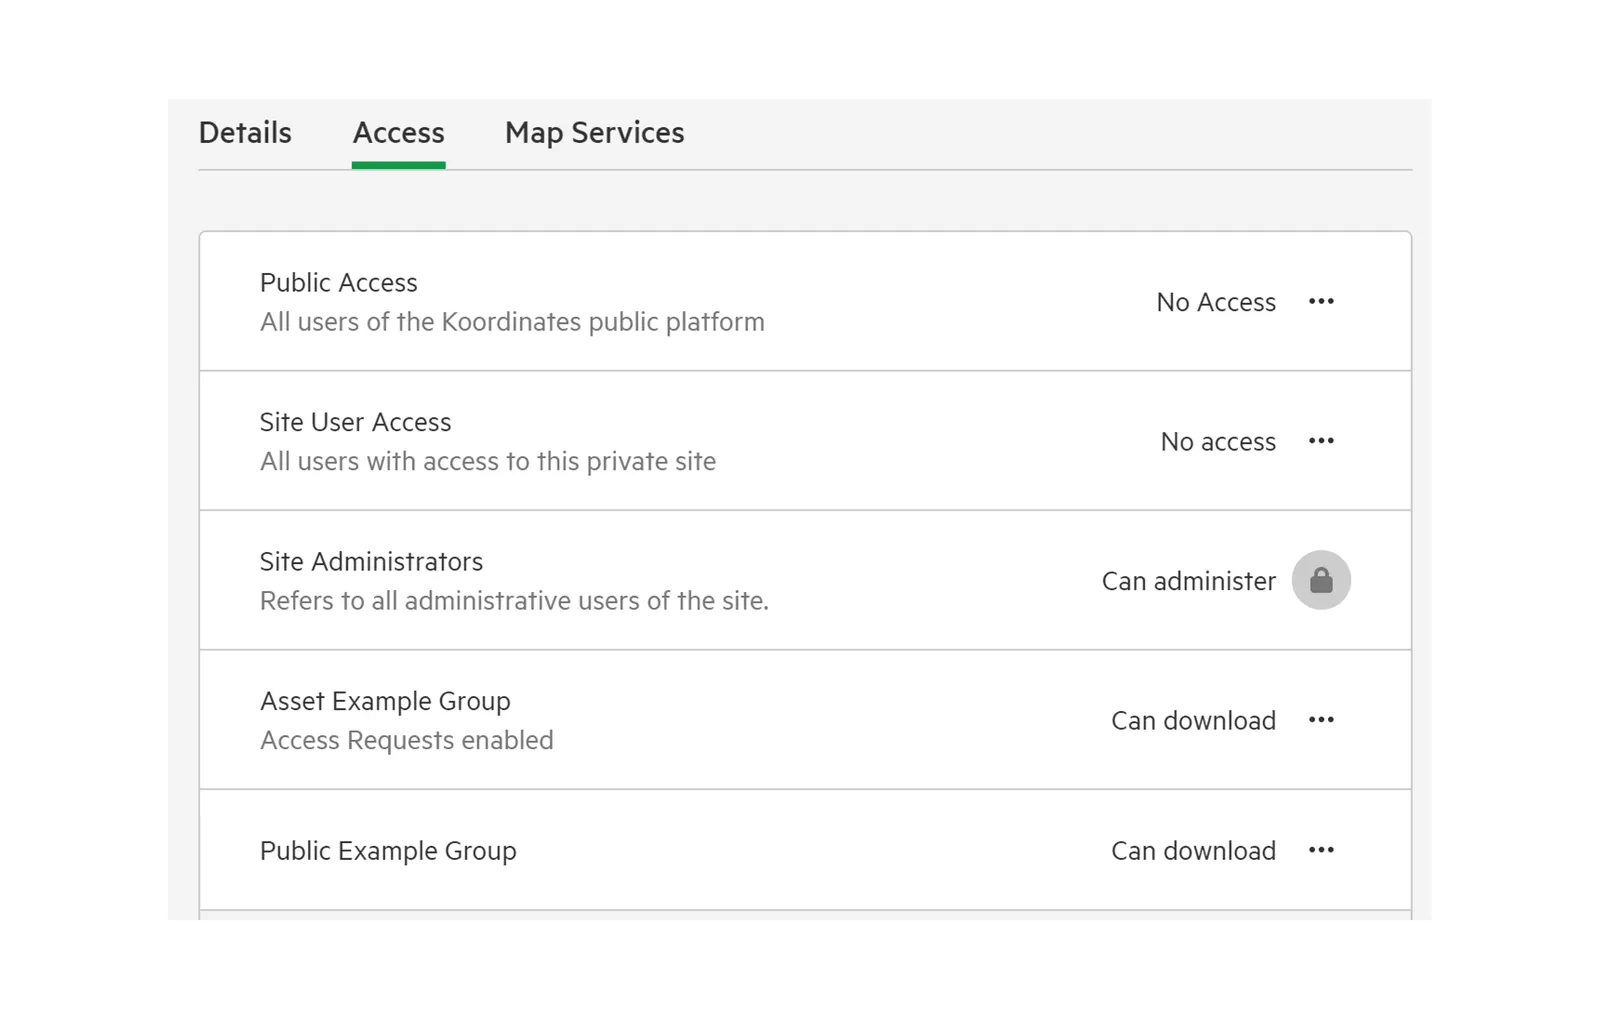Select the Public Access row title
1600x1020 pixels.
(x=339, y=283)
